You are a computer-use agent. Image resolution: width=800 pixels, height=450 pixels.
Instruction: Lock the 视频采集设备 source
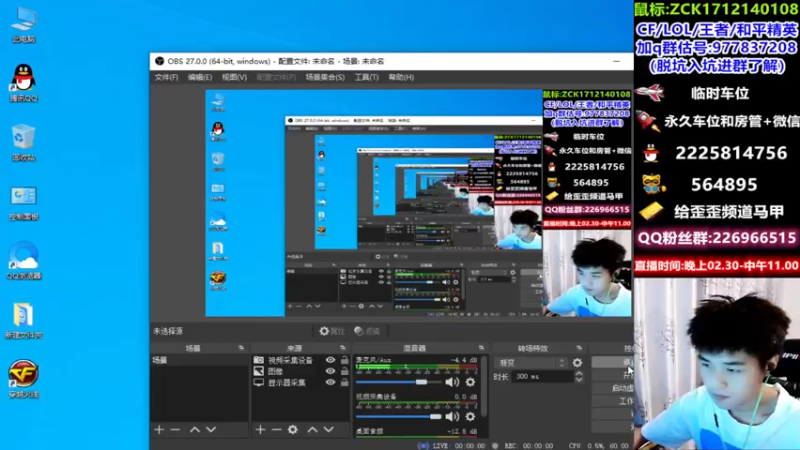(345, 360)
